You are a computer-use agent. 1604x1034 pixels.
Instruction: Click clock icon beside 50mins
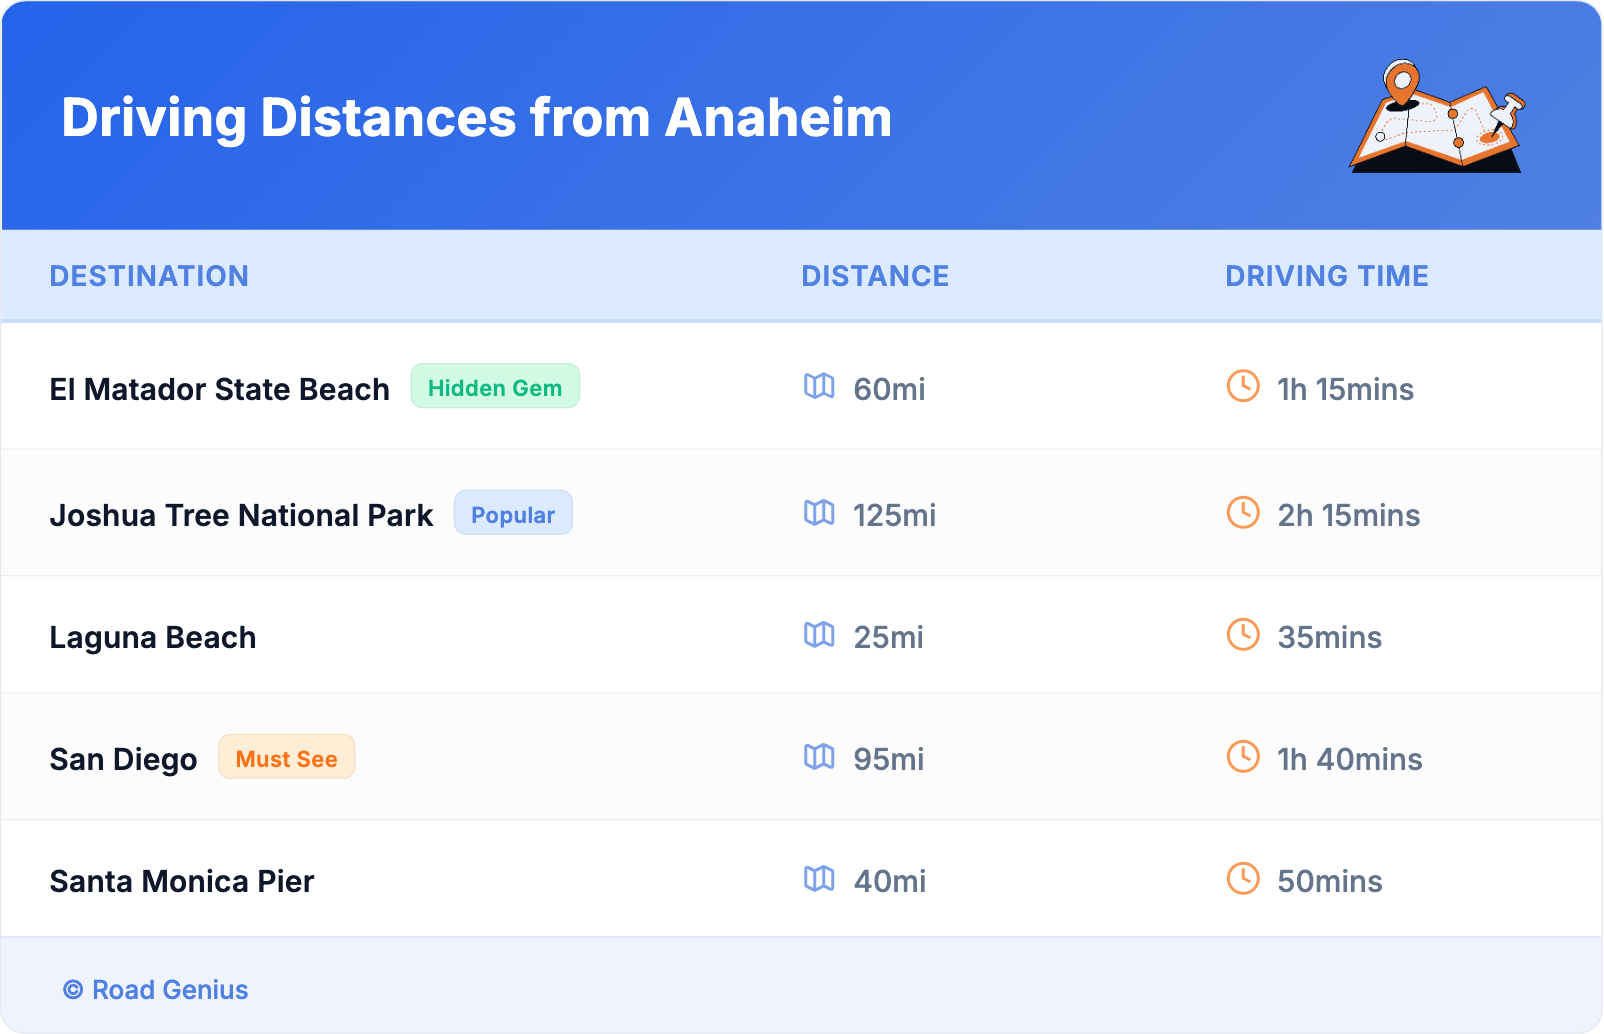point(1243,879)
